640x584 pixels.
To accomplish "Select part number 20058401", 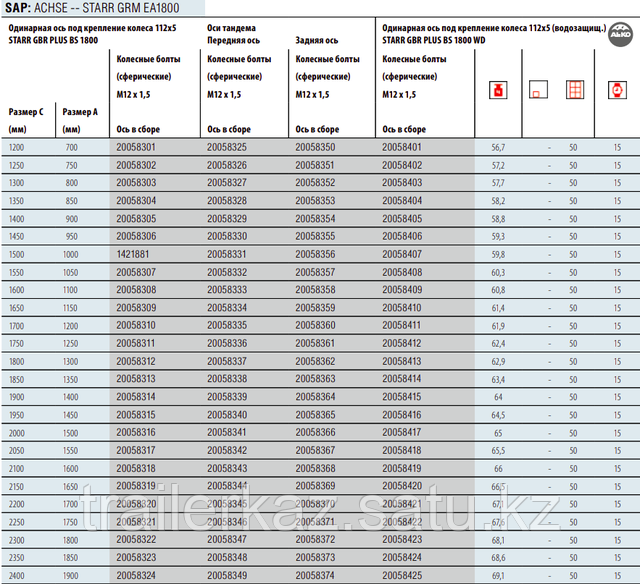I will 402,147.
